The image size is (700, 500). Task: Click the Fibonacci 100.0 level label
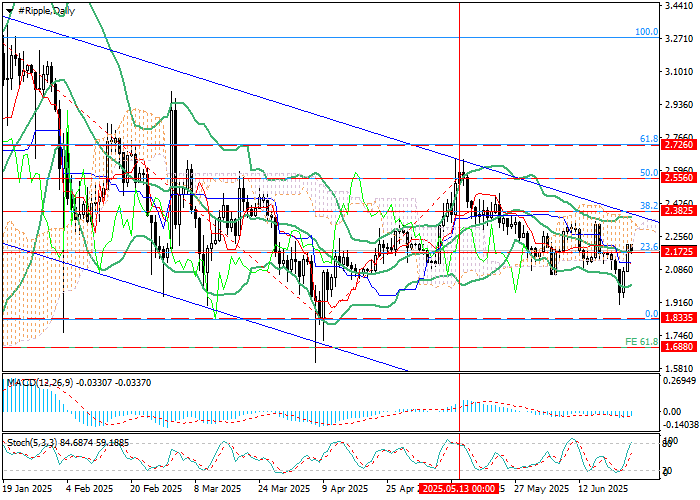647,32
